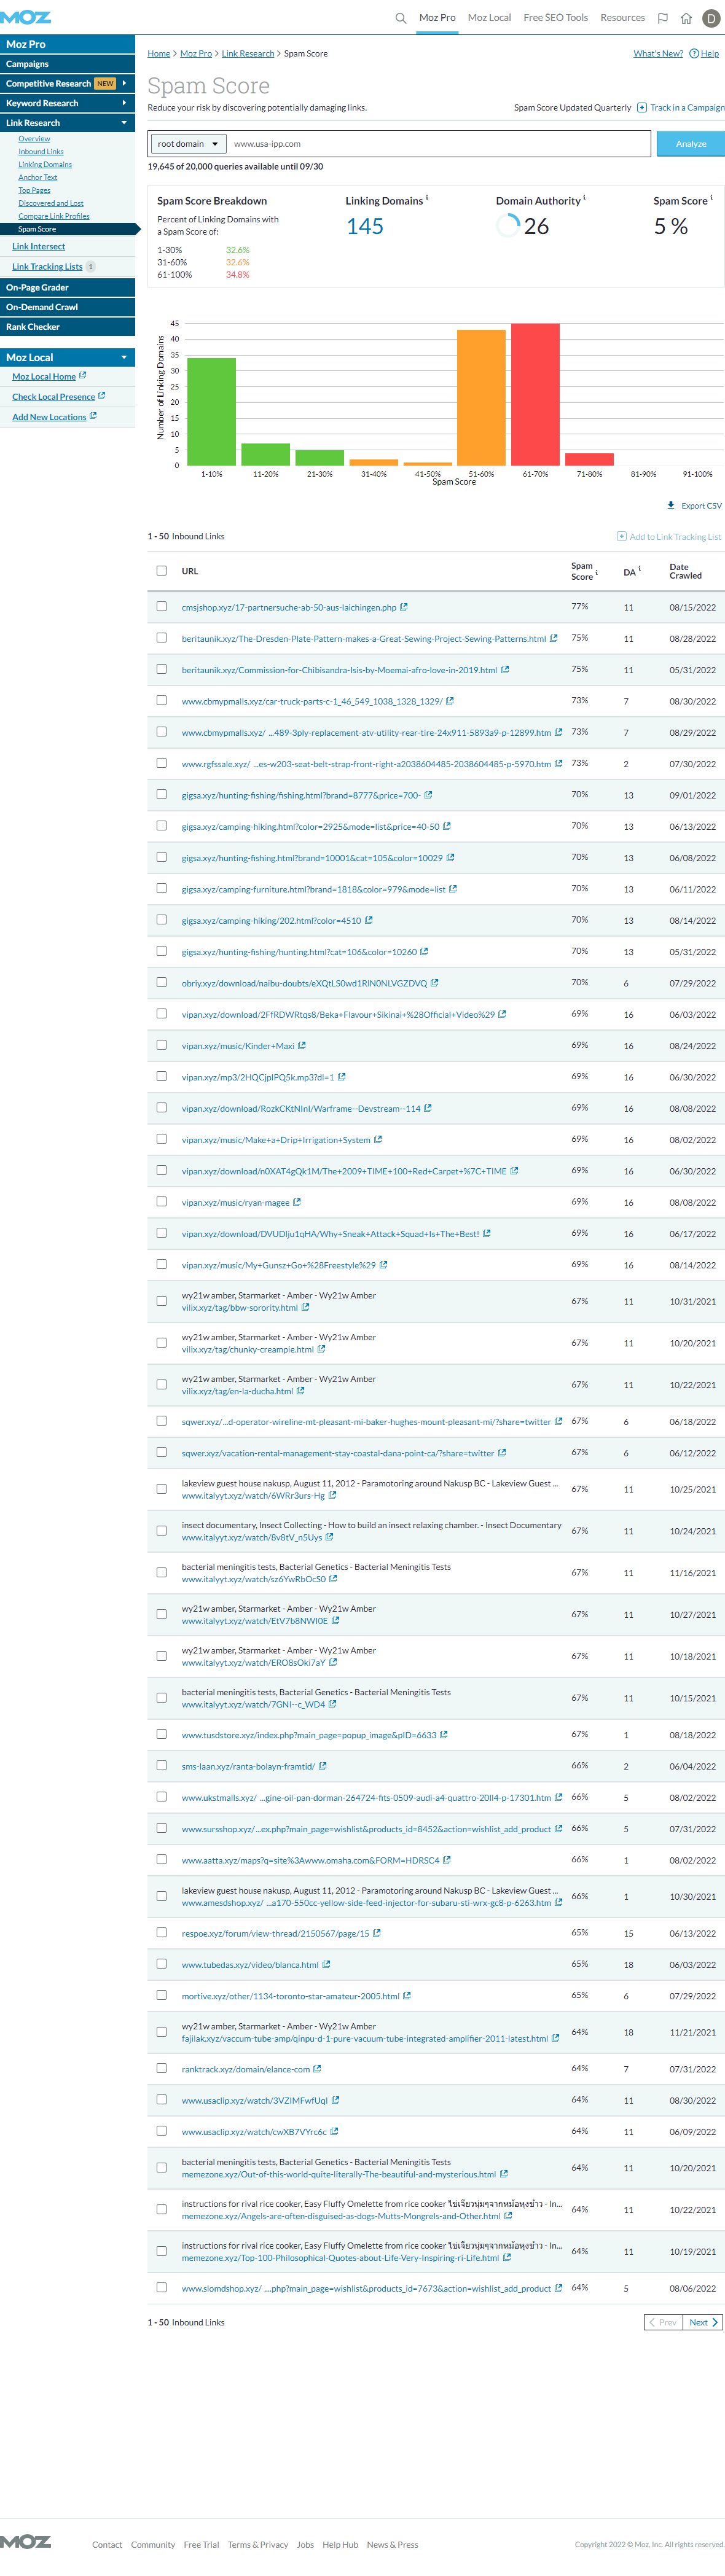
Task: Open Compare Link Profiles in the sidebar
Action: pyautogui.click(x=54, y=216)
